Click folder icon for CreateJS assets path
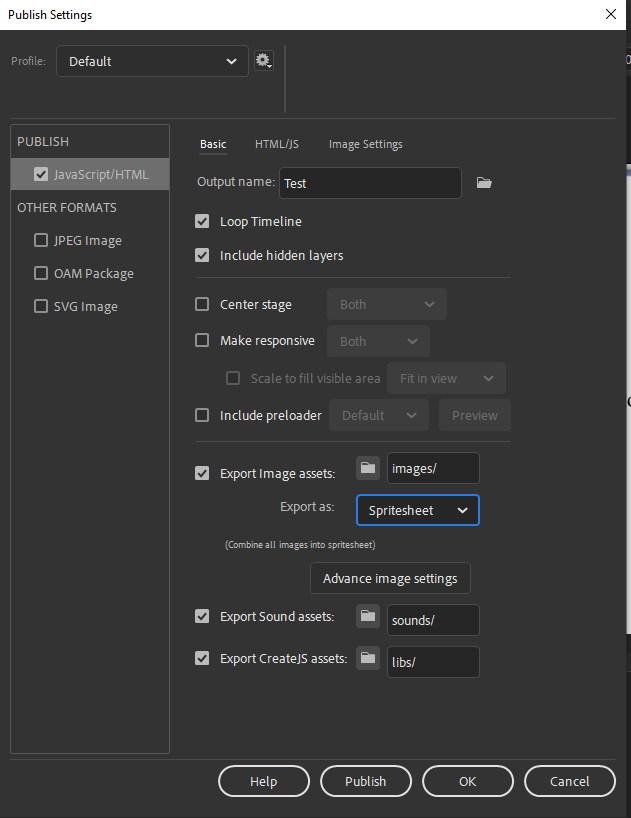Viewport: 631px width, 818px height. pyautogui.click(x=368, y=658)
